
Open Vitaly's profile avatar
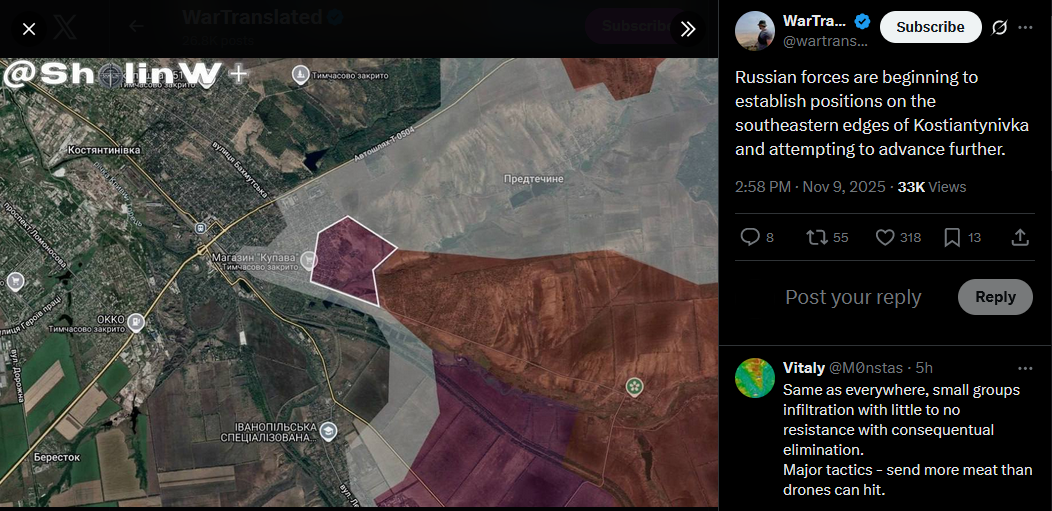(x=755, y=378)
